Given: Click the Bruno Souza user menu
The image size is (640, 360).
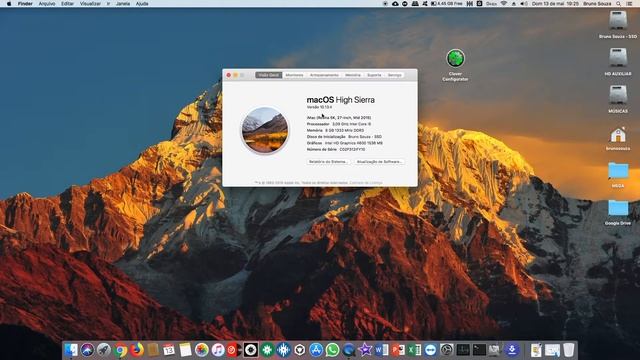Looking at the screenshot, I should click(597, 4).
